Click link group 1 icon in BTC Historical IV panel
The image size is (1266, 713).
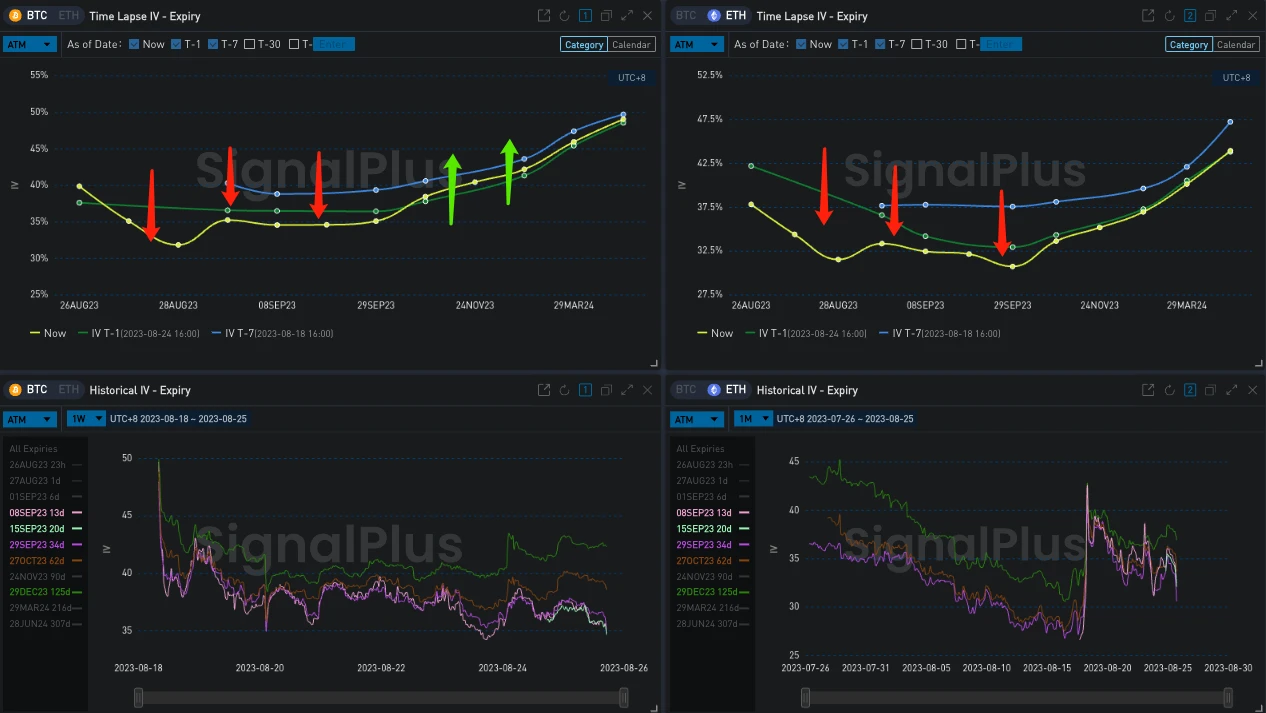(x=585, y=390)
